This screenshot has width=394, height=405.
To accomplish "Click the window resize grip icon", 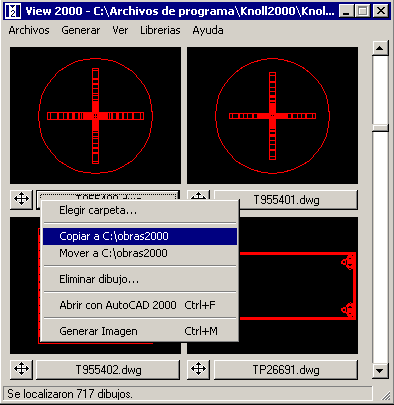I will 386,396.
